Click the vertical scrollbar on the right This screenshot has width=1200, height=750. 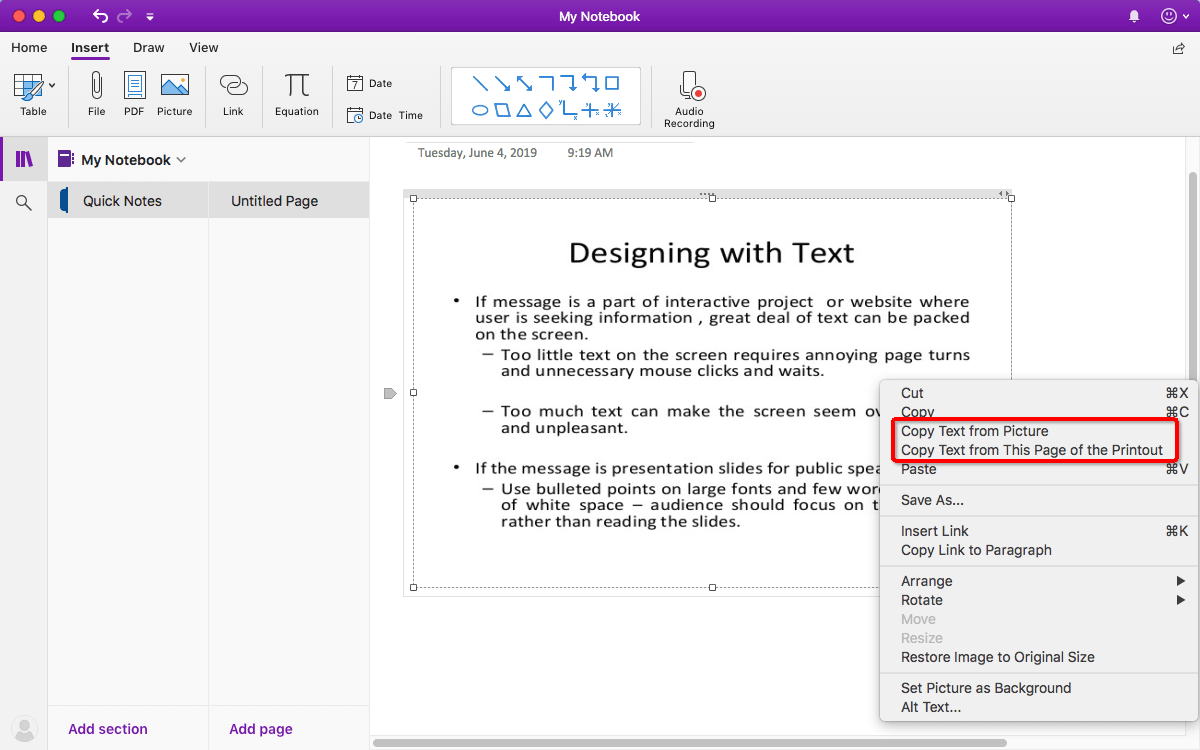(1191, 275)
